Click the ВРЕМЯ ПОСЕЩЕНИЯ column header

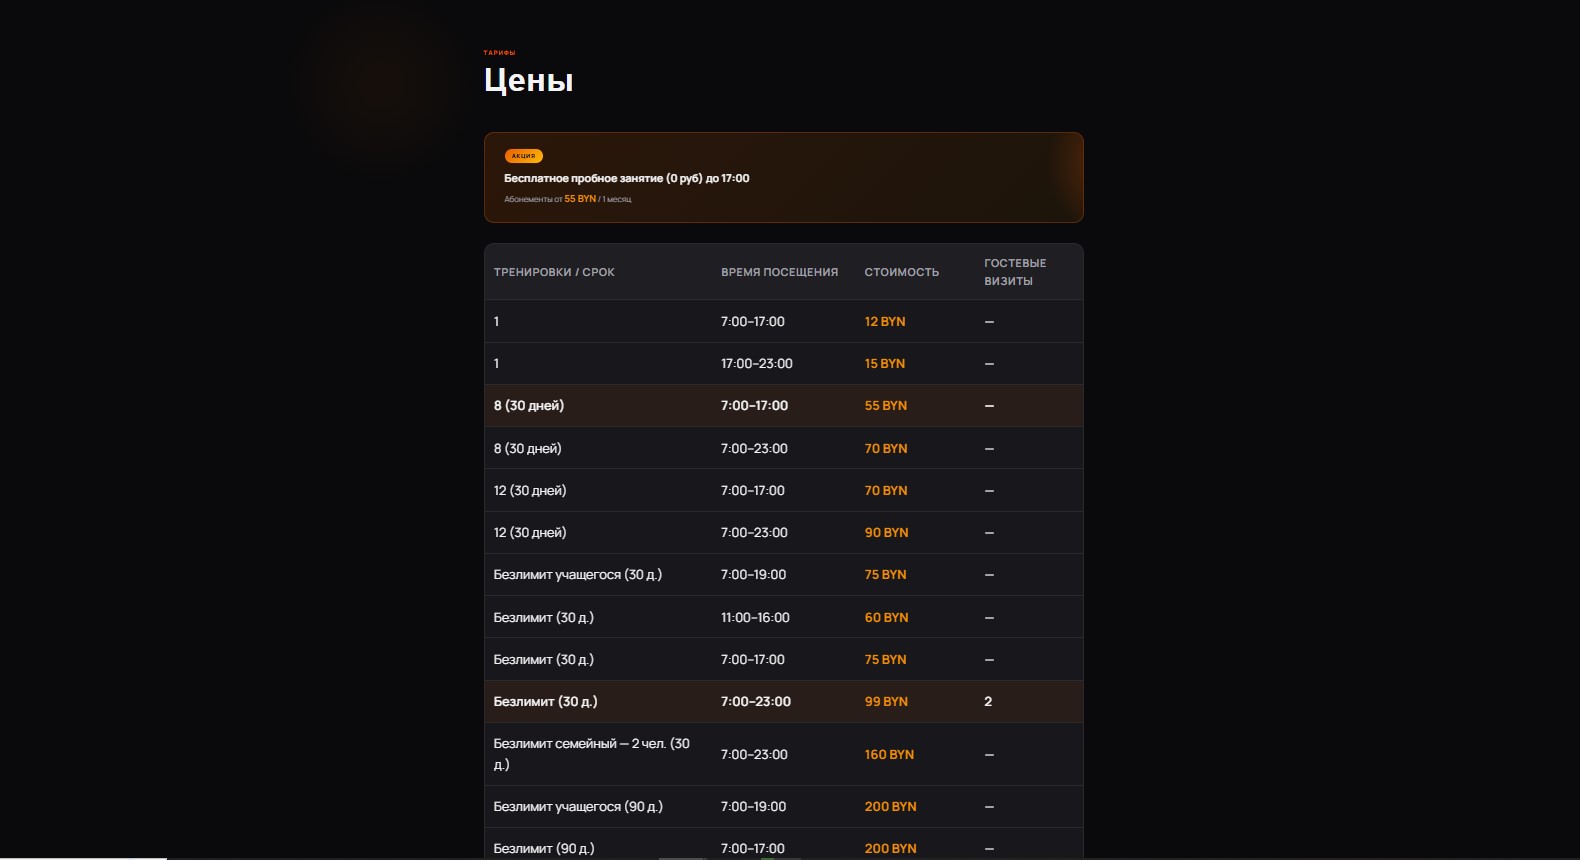(779, 272)
